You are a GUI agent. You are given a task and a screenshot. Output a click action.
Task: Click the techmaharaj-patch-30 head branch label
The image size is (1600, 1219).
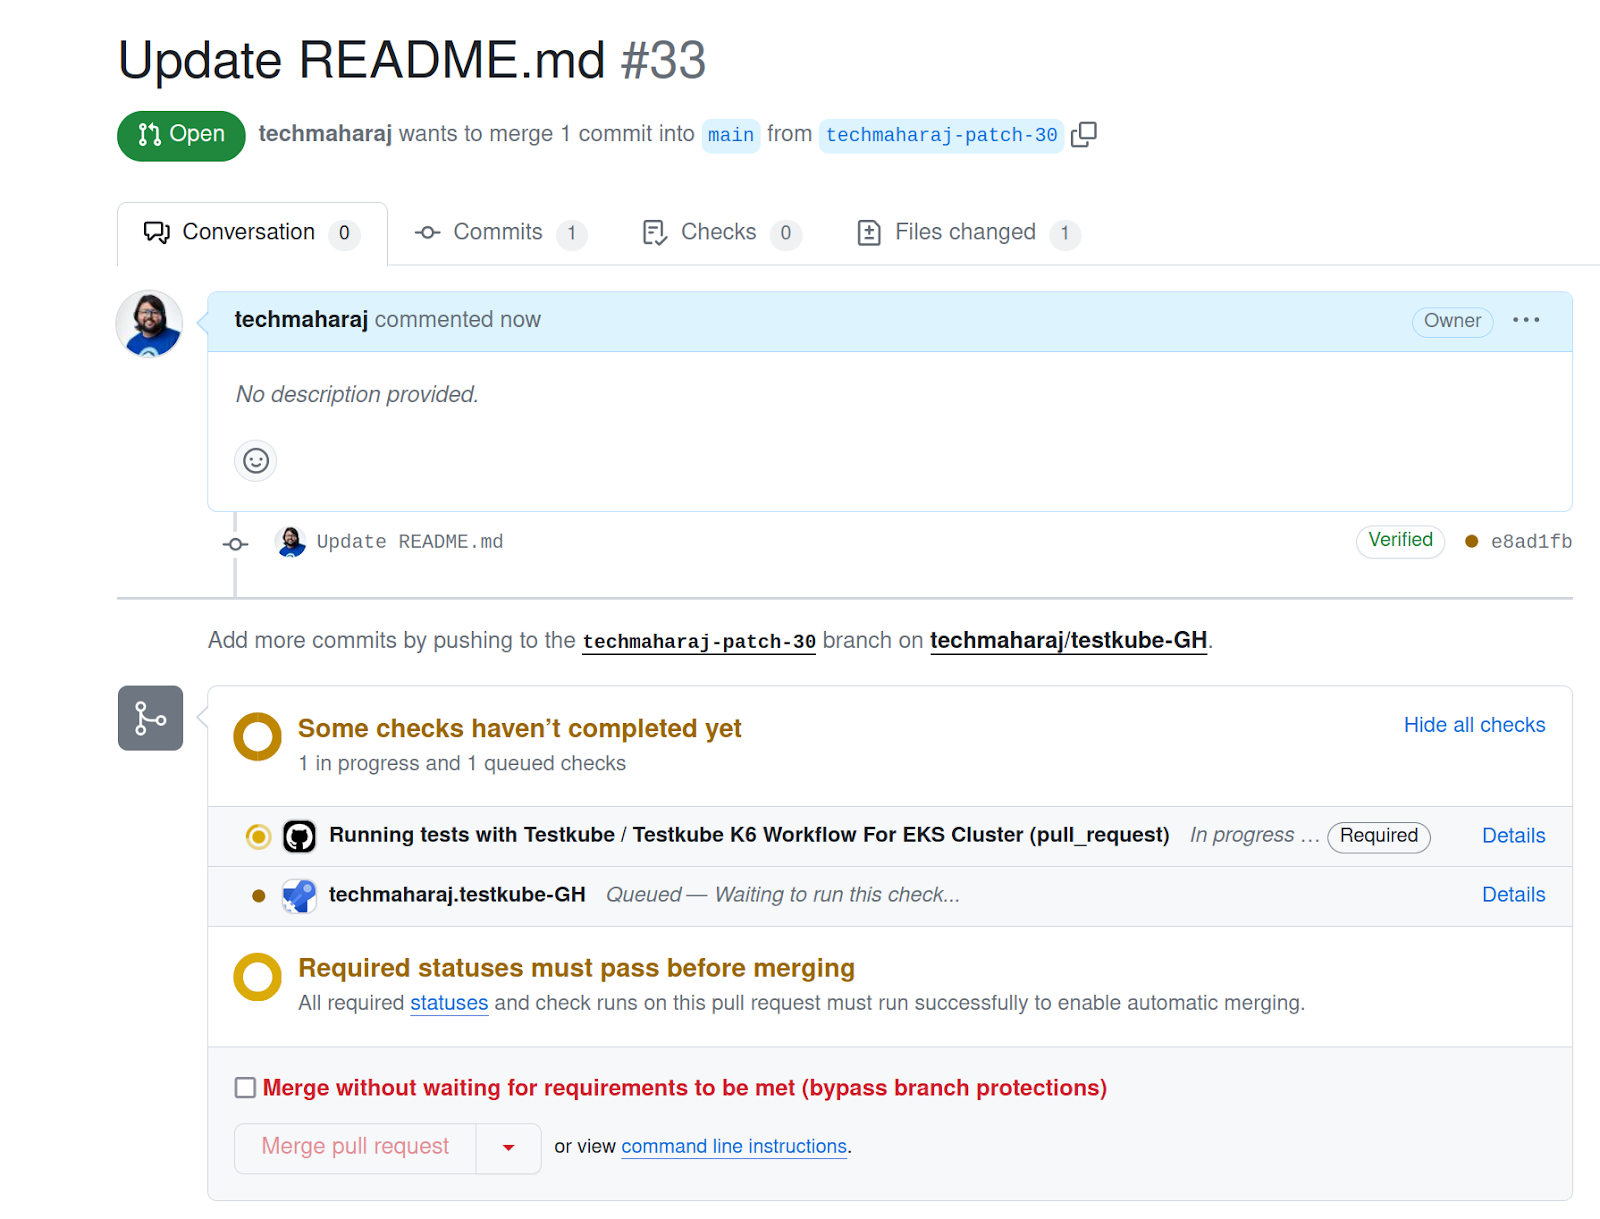(941, 135)
